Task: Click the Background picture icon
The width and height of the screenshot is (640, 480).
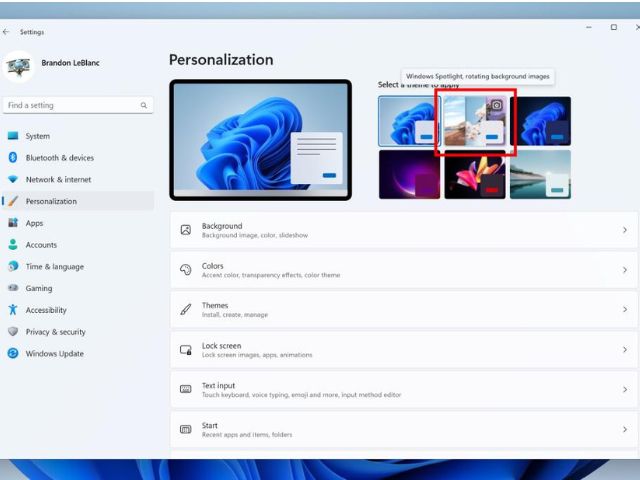Action: [186, 230]
